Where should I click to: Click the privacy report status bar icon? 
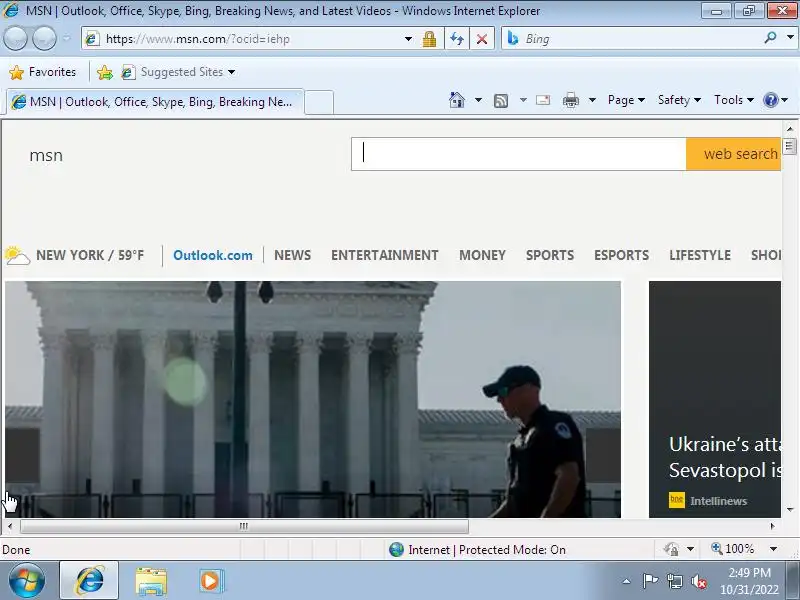click(x=671, y=549)
